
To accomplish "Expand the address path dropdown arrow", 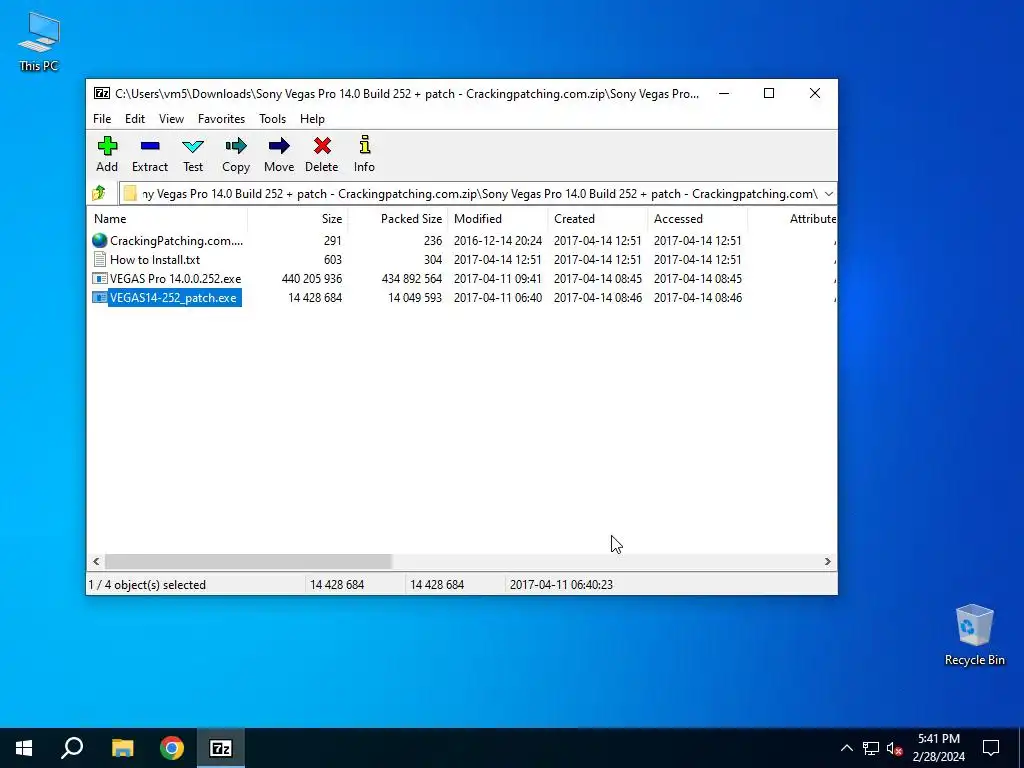I will click(x=829, y=193).
